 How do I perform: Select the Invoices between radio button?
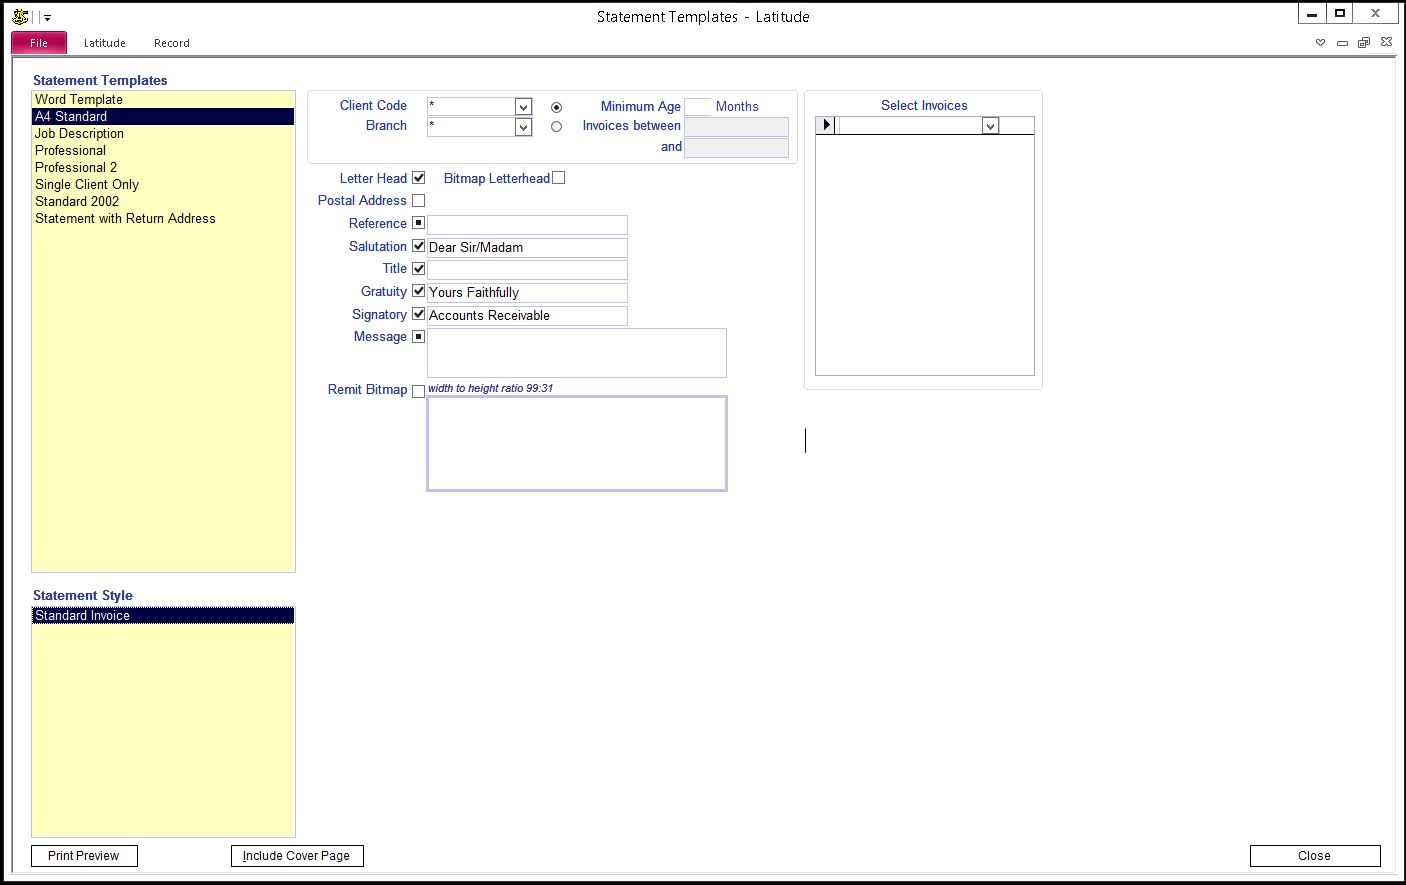pyautogui.click(x=556, y=127)
